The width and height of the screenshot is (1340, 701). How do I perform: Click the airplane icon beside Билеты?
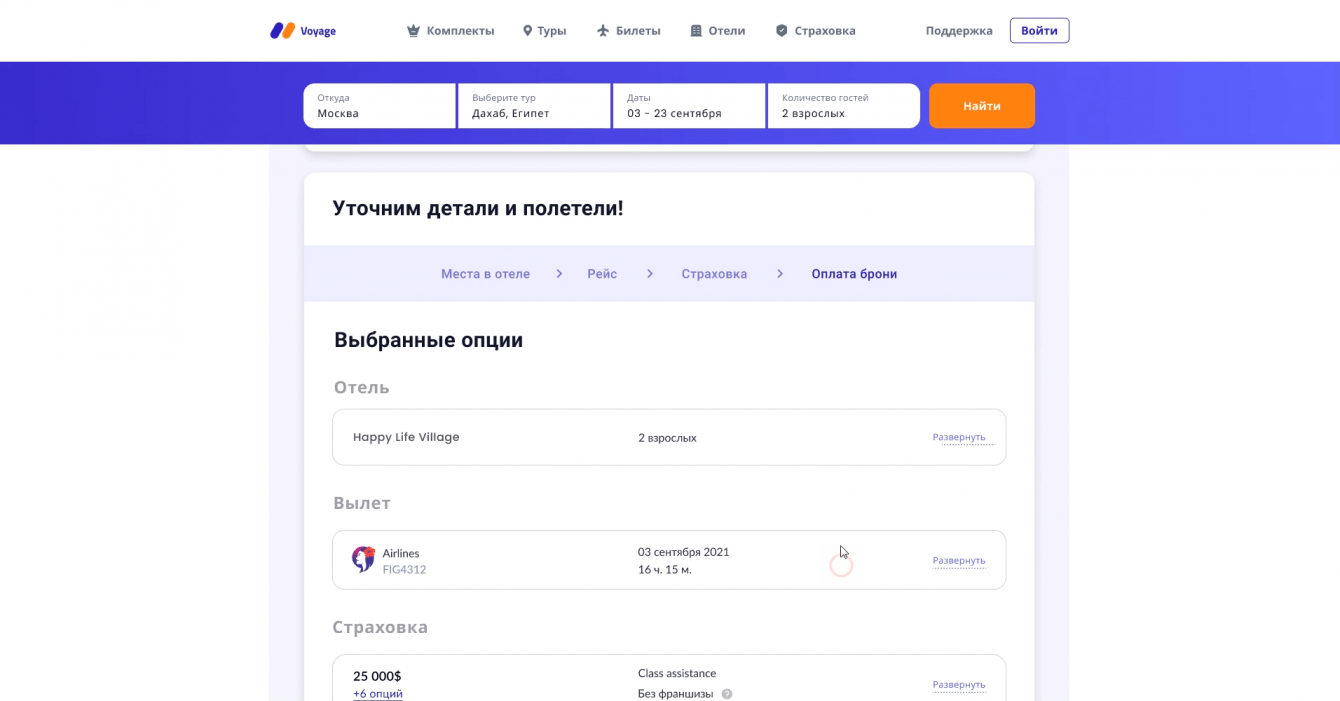[x=603, y=31]
